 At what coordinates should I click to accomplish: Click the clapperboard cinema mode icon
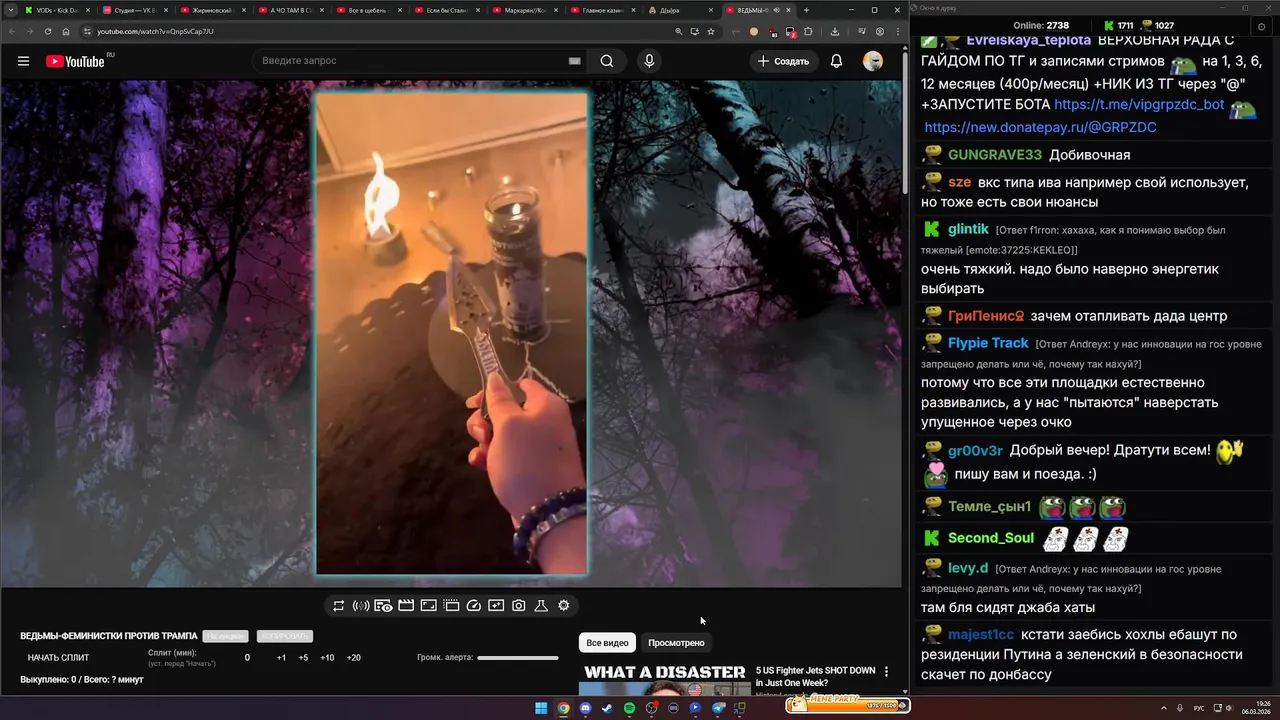406,606
